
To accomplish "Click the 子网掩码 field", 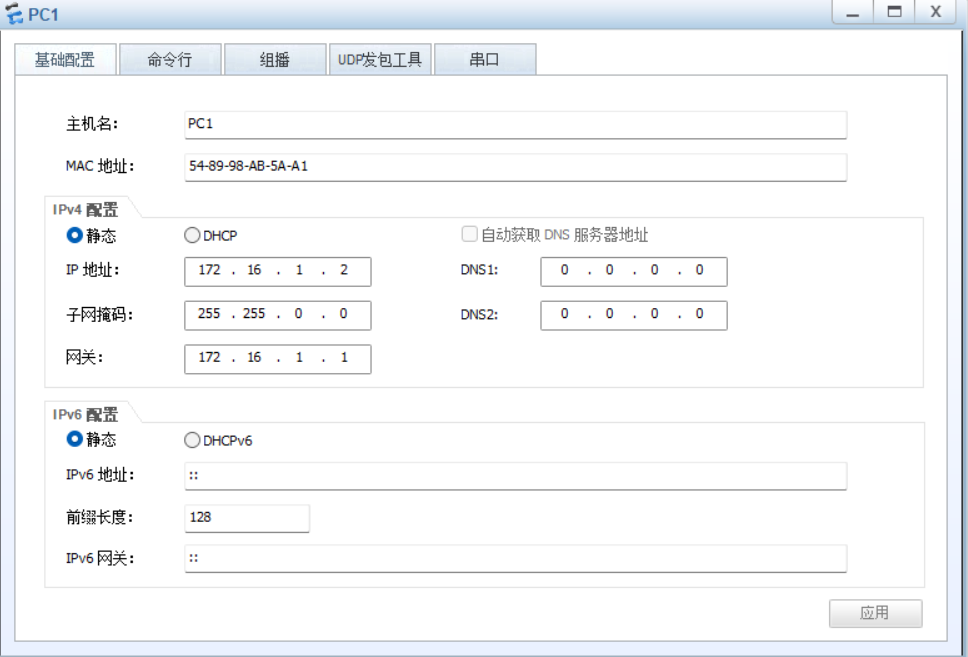I will 277,315.
